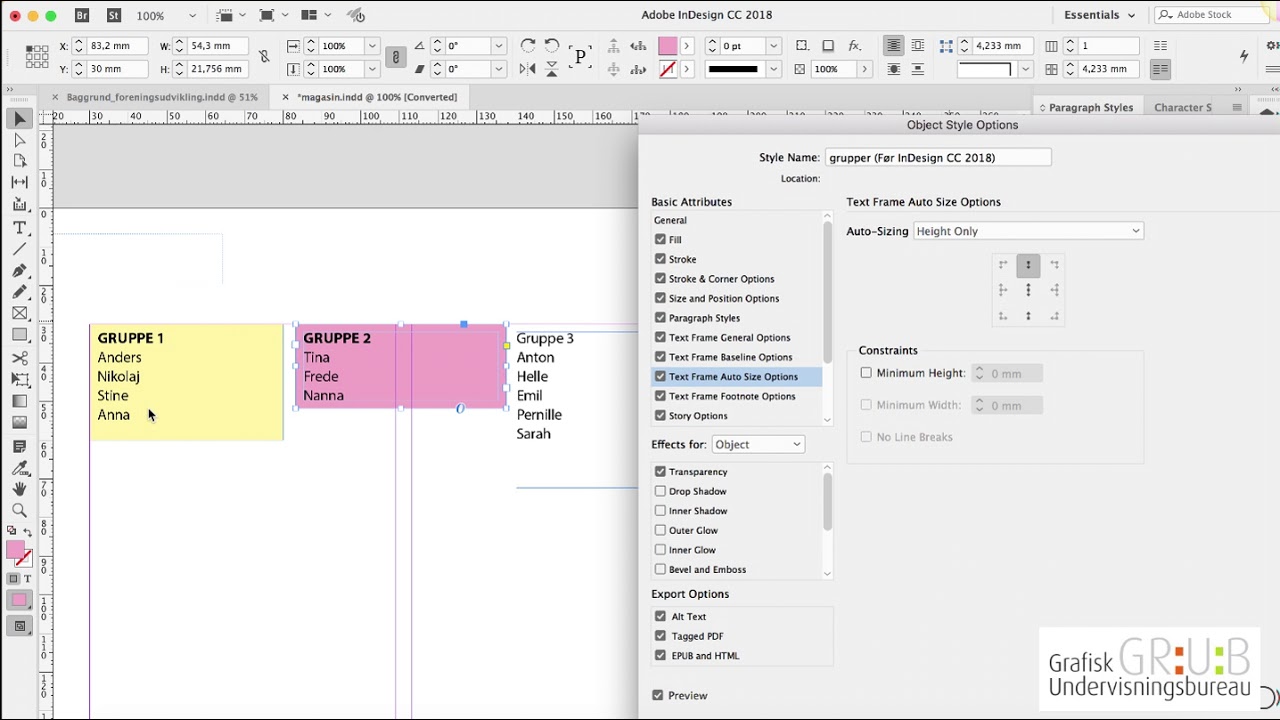
Task: Enable the Minimum Height constraint checkbox
Action: (x=866, y=373)
